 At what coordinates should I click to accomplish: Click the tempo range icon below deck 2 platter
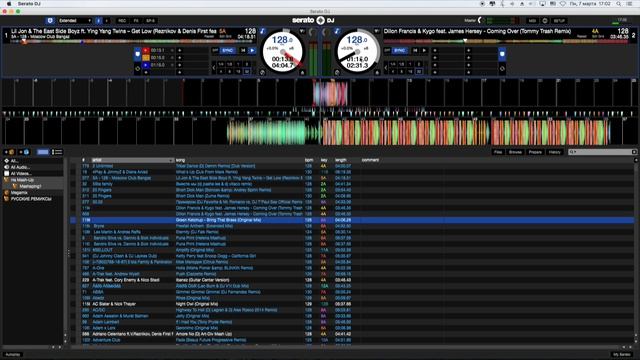coord(337,73)
